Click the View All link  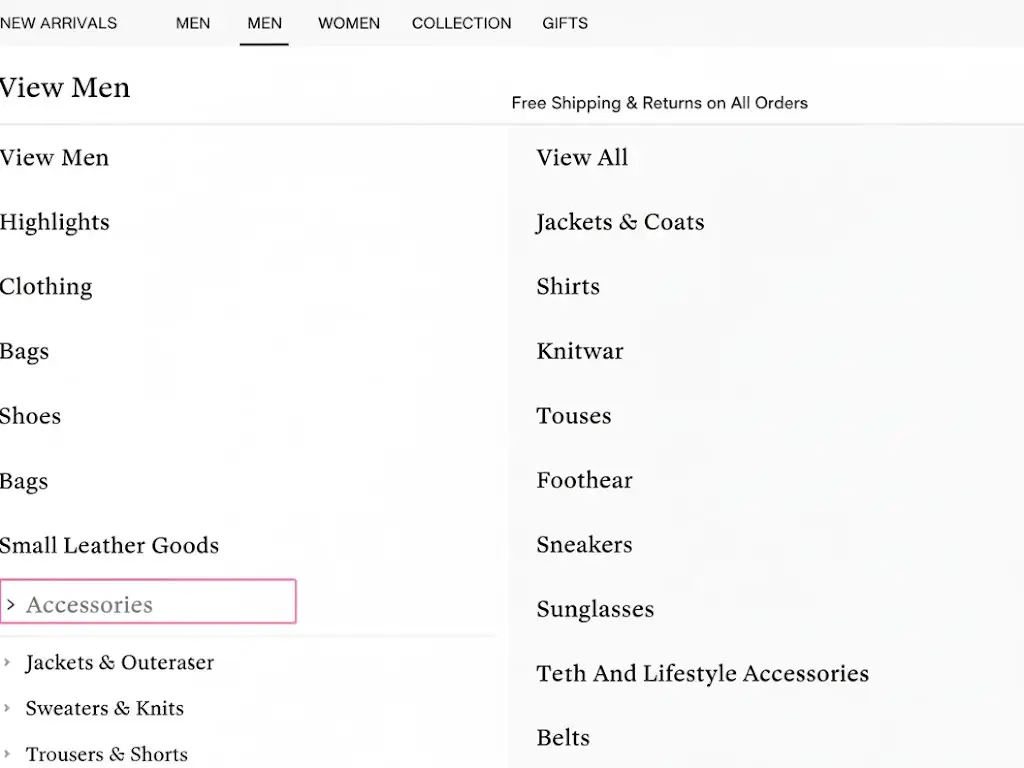click(x=582, y=157)
